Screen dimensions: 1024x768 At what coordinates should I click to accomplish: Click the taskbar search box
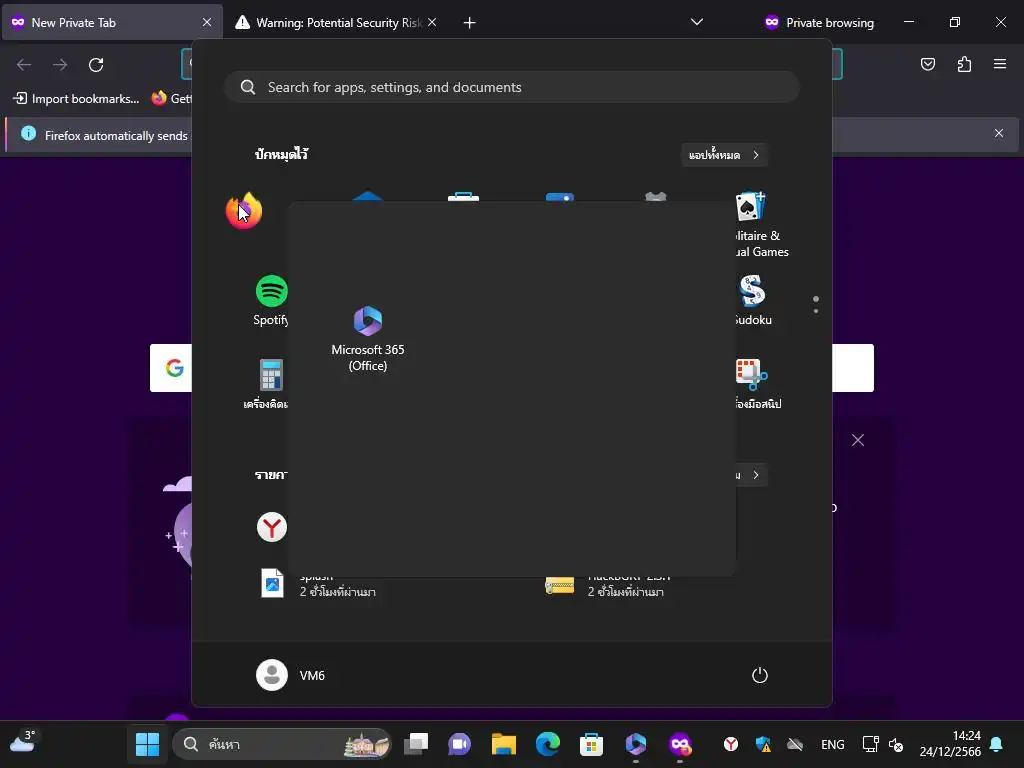[x=282, y=744]
